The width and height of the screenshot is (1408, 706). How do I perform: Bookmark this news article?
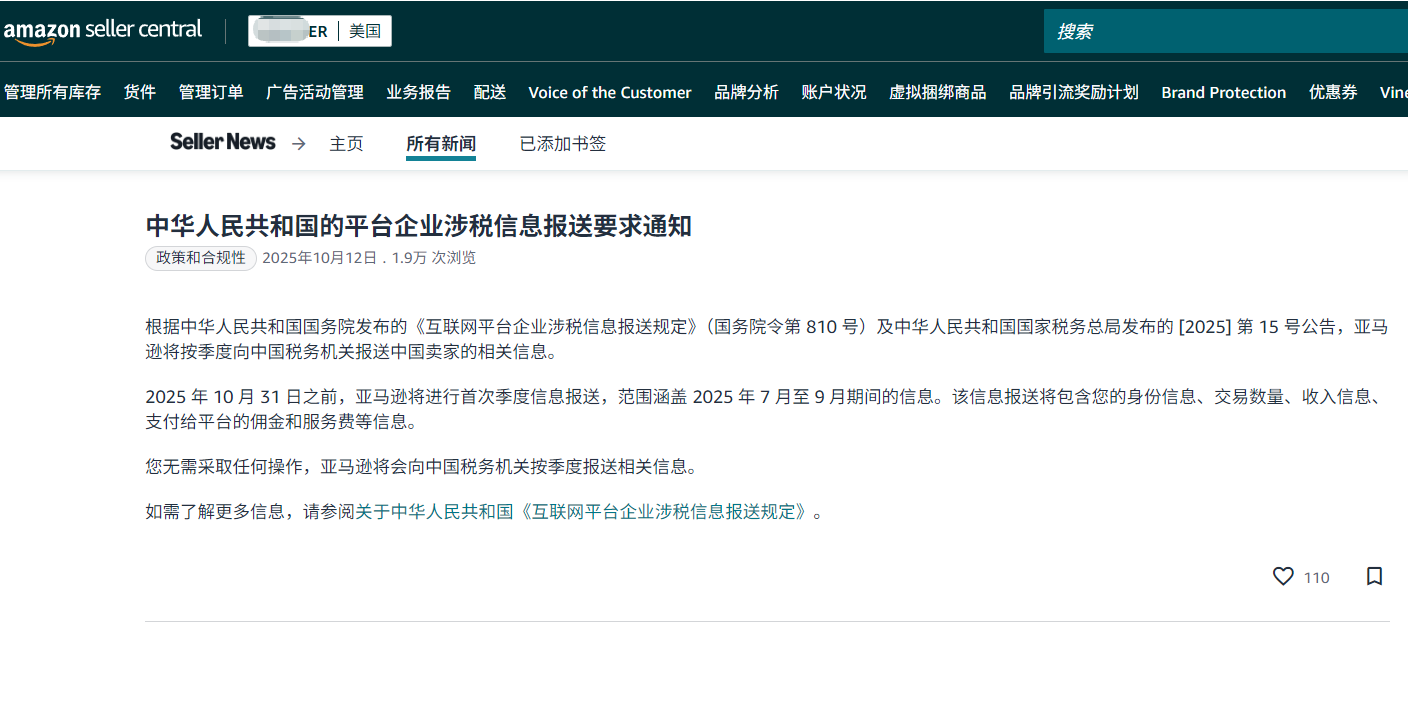tap(1374, 577)
